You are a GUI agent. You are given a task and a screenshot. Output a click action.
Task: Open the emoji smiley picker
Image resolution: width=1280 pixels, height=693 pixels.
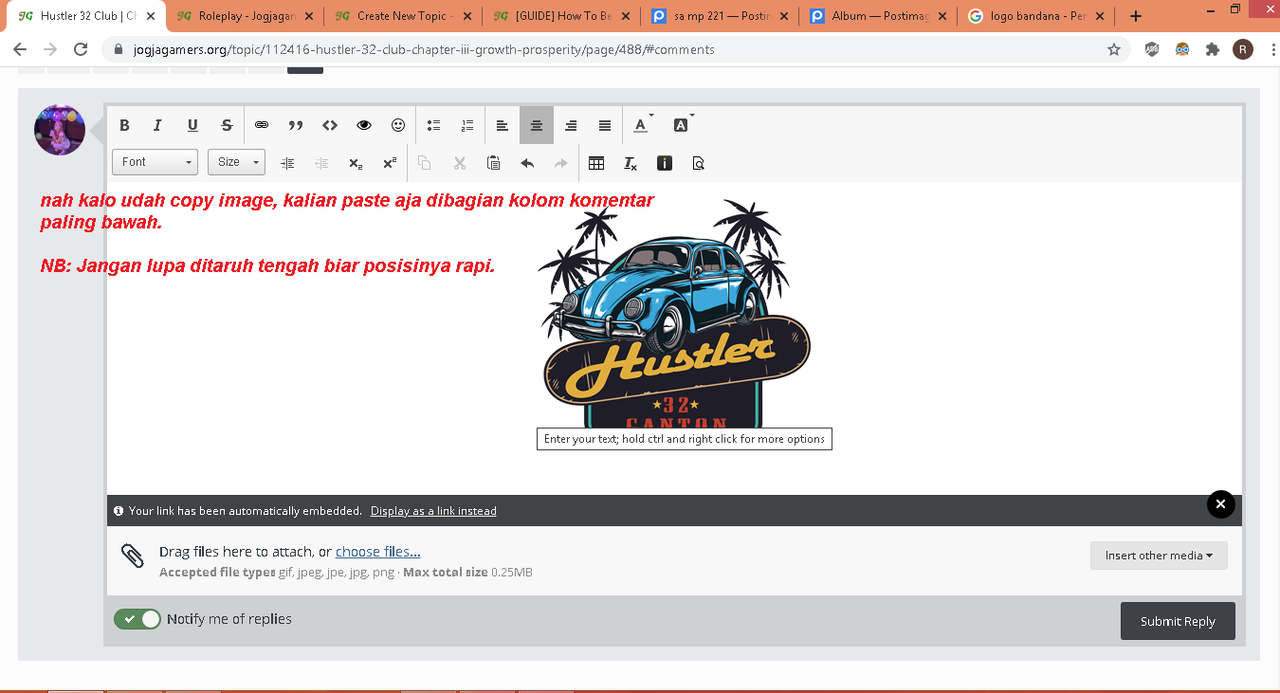[398, 125]
